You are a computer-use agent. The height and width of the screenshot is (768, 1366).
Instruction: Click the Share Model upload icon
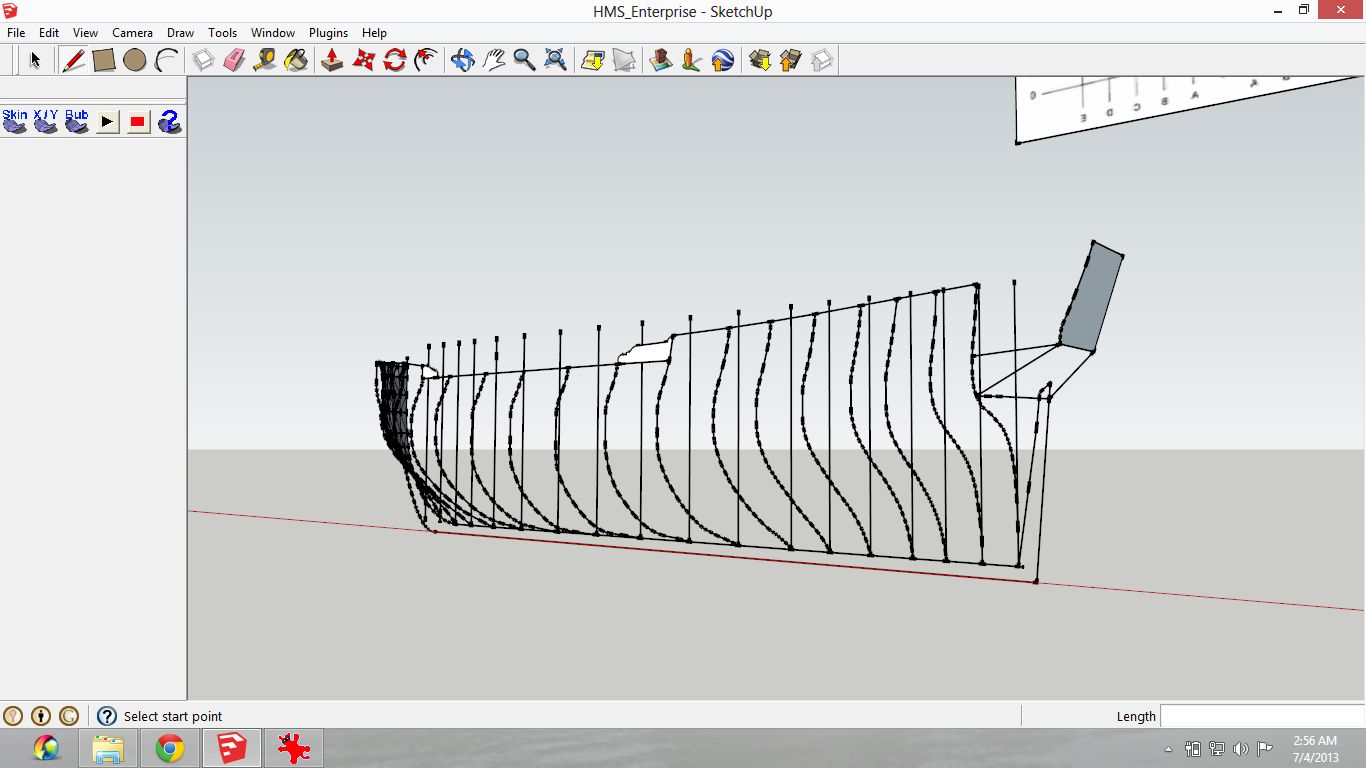(x=791, y=60)
